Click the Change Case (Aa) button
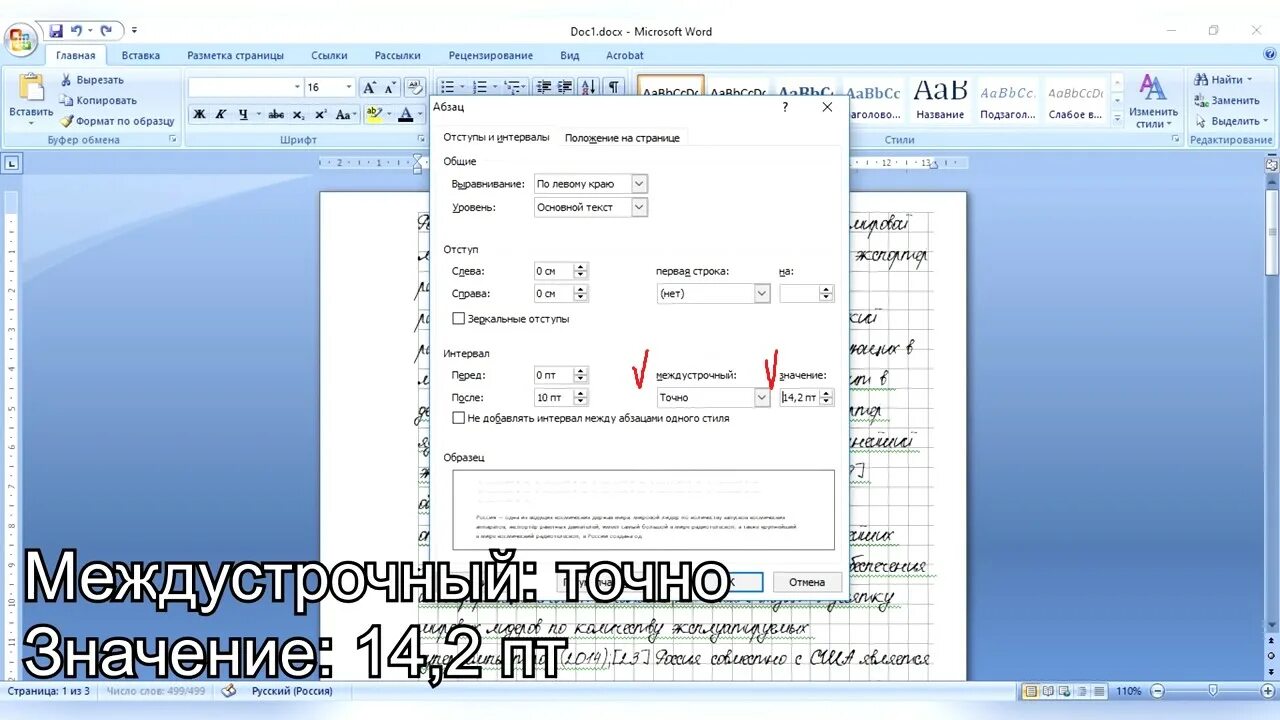 click(x=346, y=114)
